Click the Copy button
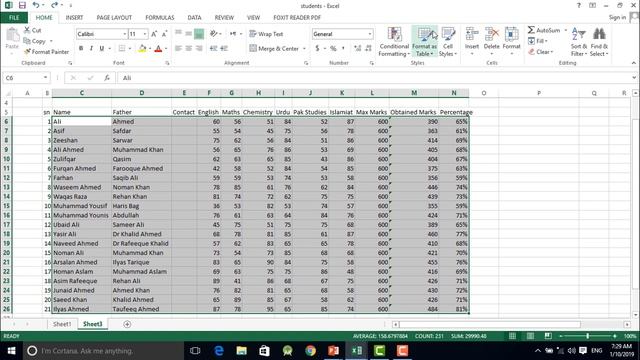Screen dimensions: 640x360 pyautogui.click(x=35, y=41)
